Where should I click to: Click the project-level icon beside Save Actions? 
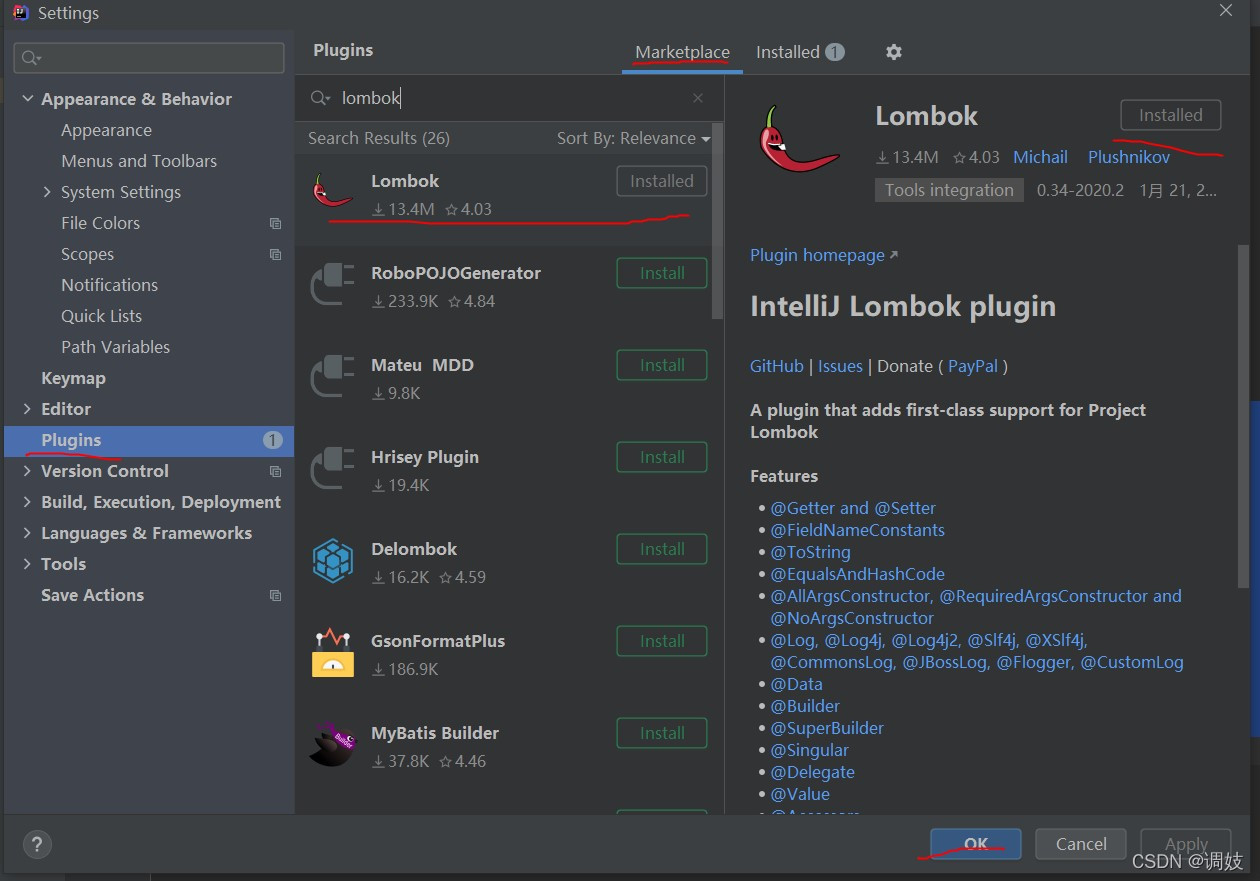275,595
